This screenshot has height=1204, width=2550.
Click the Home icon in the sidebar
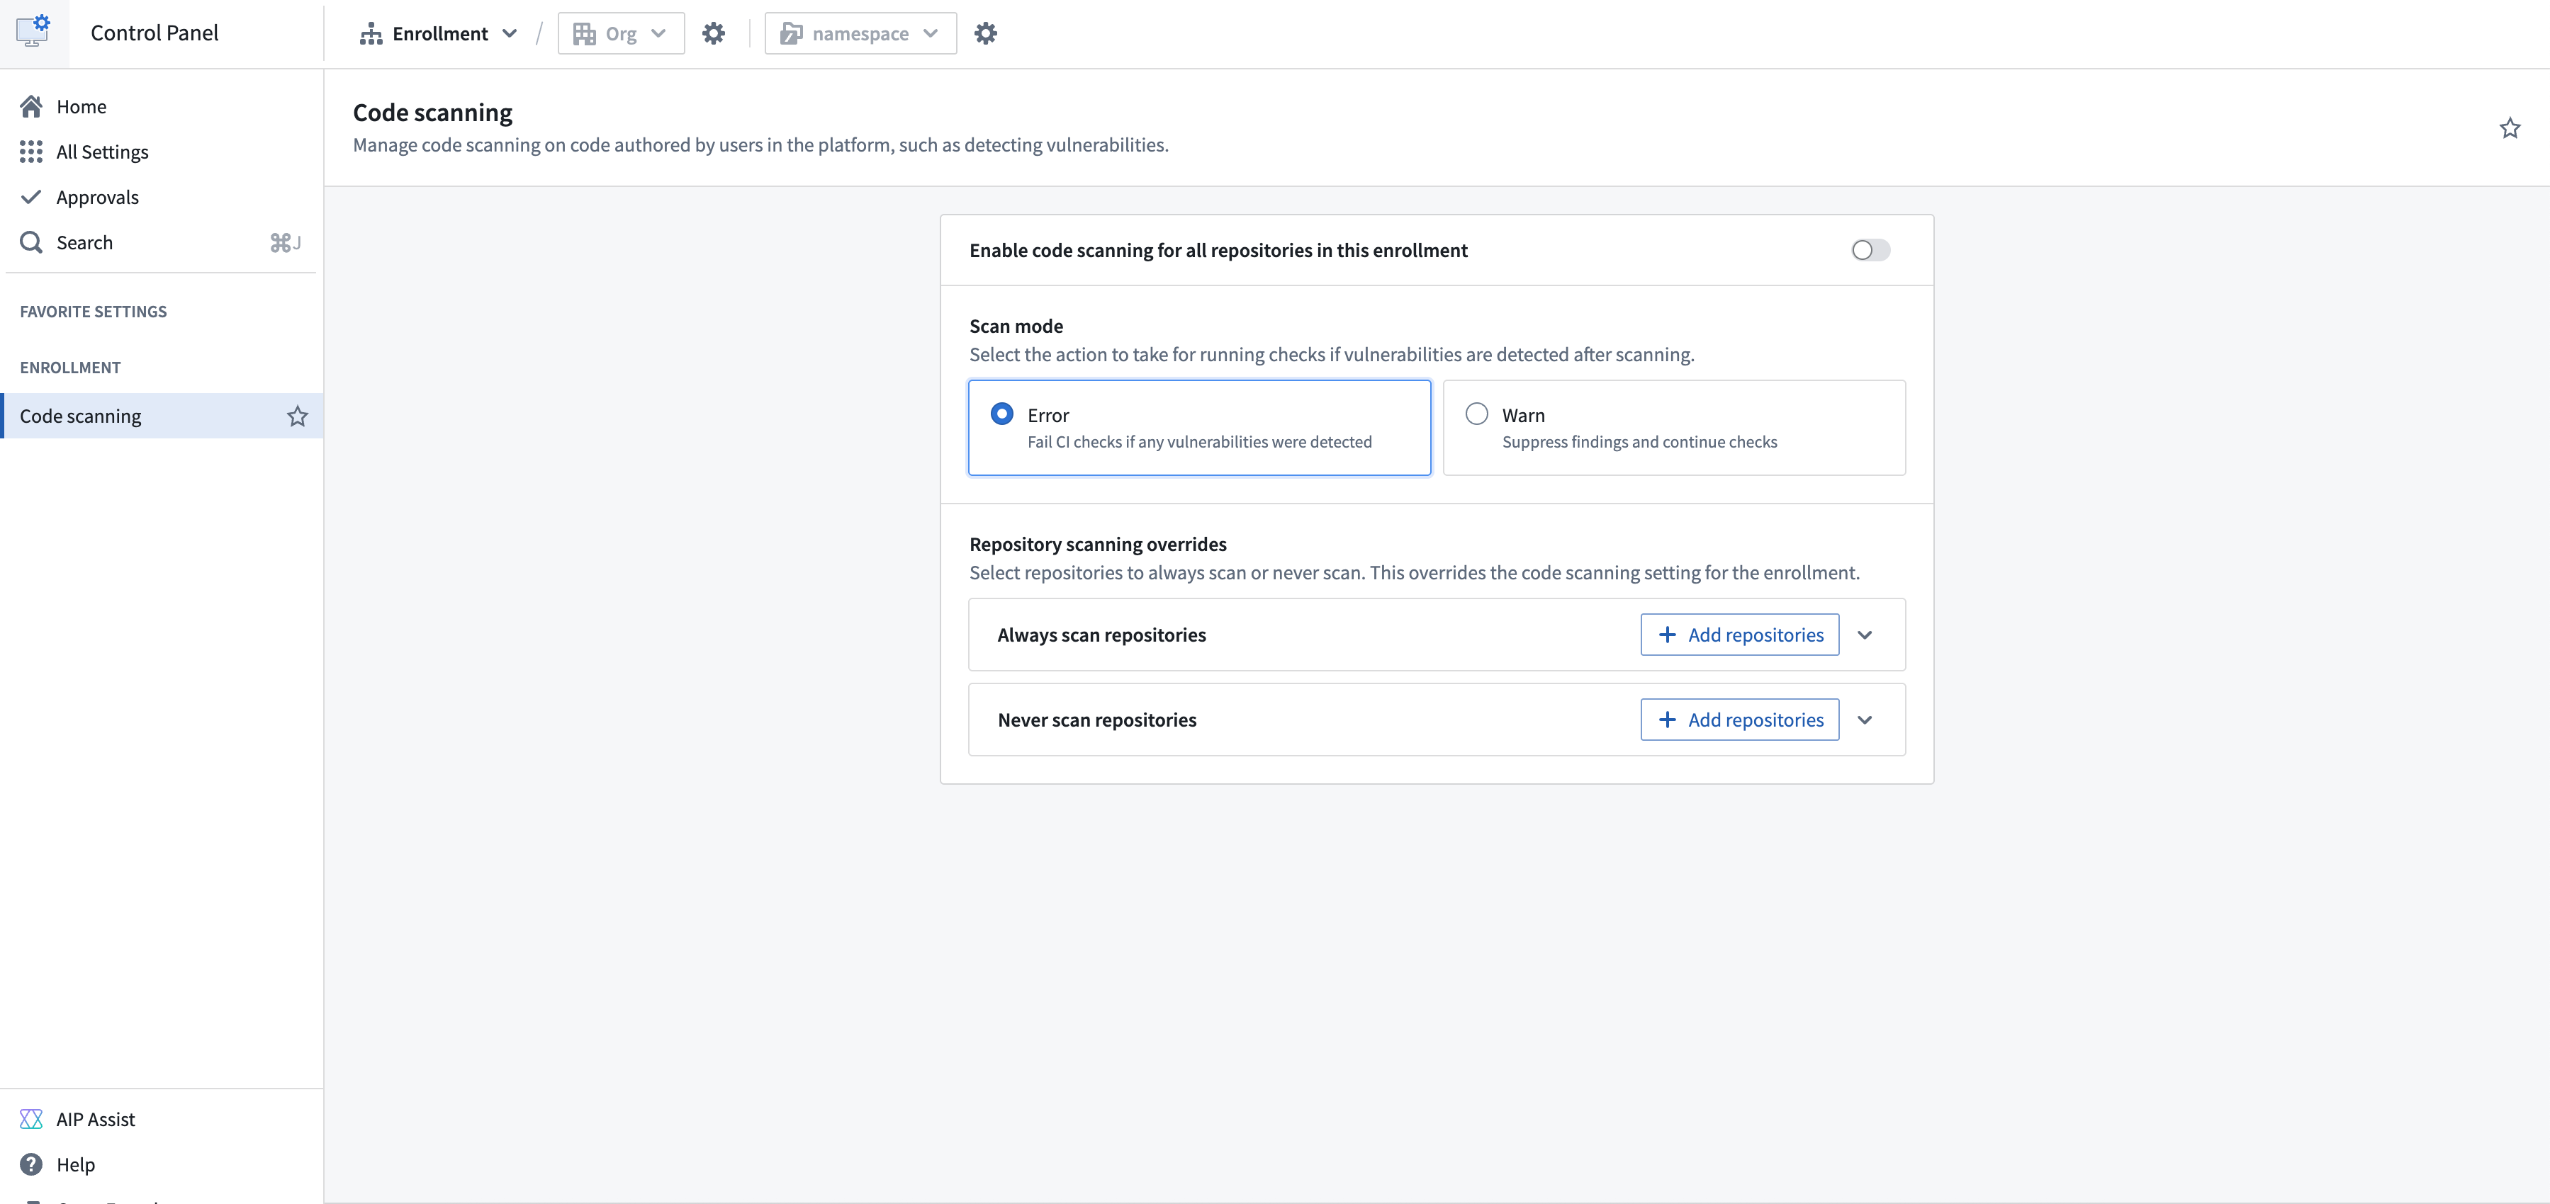click(31, 106)
